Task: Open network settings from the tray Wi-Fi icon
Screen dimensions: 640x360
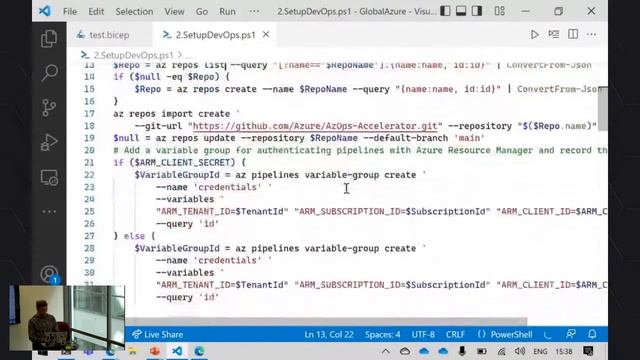Action: [x=501, y=351]
